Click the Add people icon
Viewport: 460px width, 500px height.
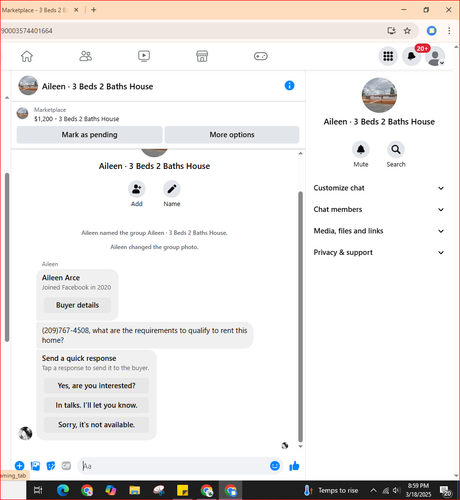[137, 189]
